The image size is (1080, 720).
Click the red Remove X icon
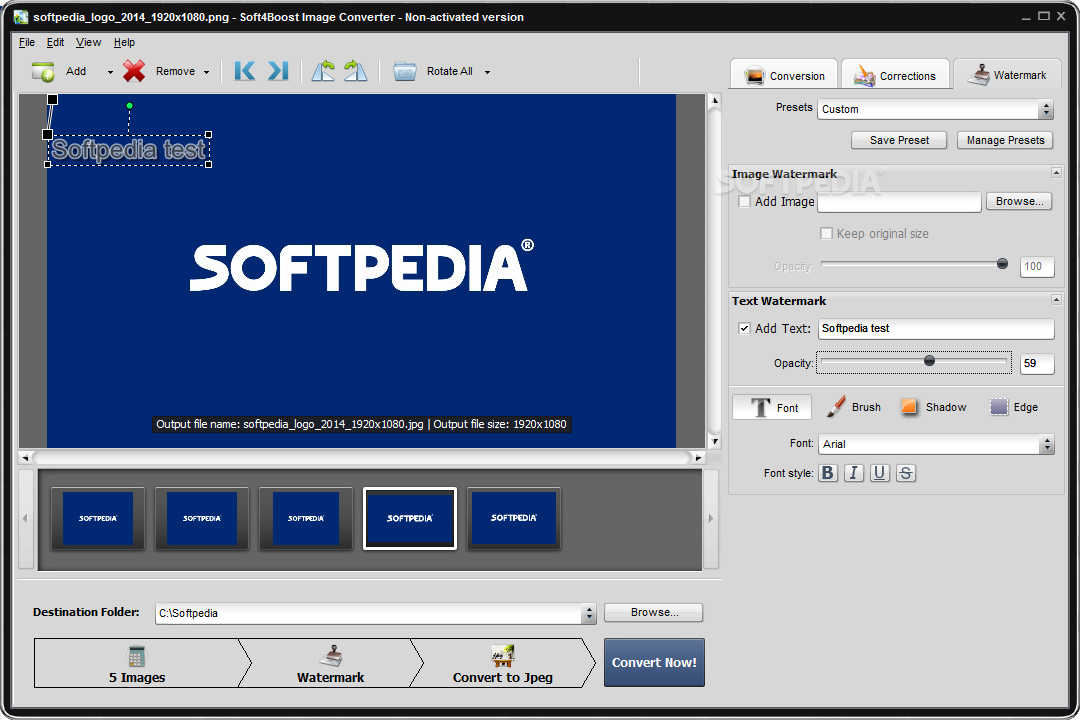(134, 71)
